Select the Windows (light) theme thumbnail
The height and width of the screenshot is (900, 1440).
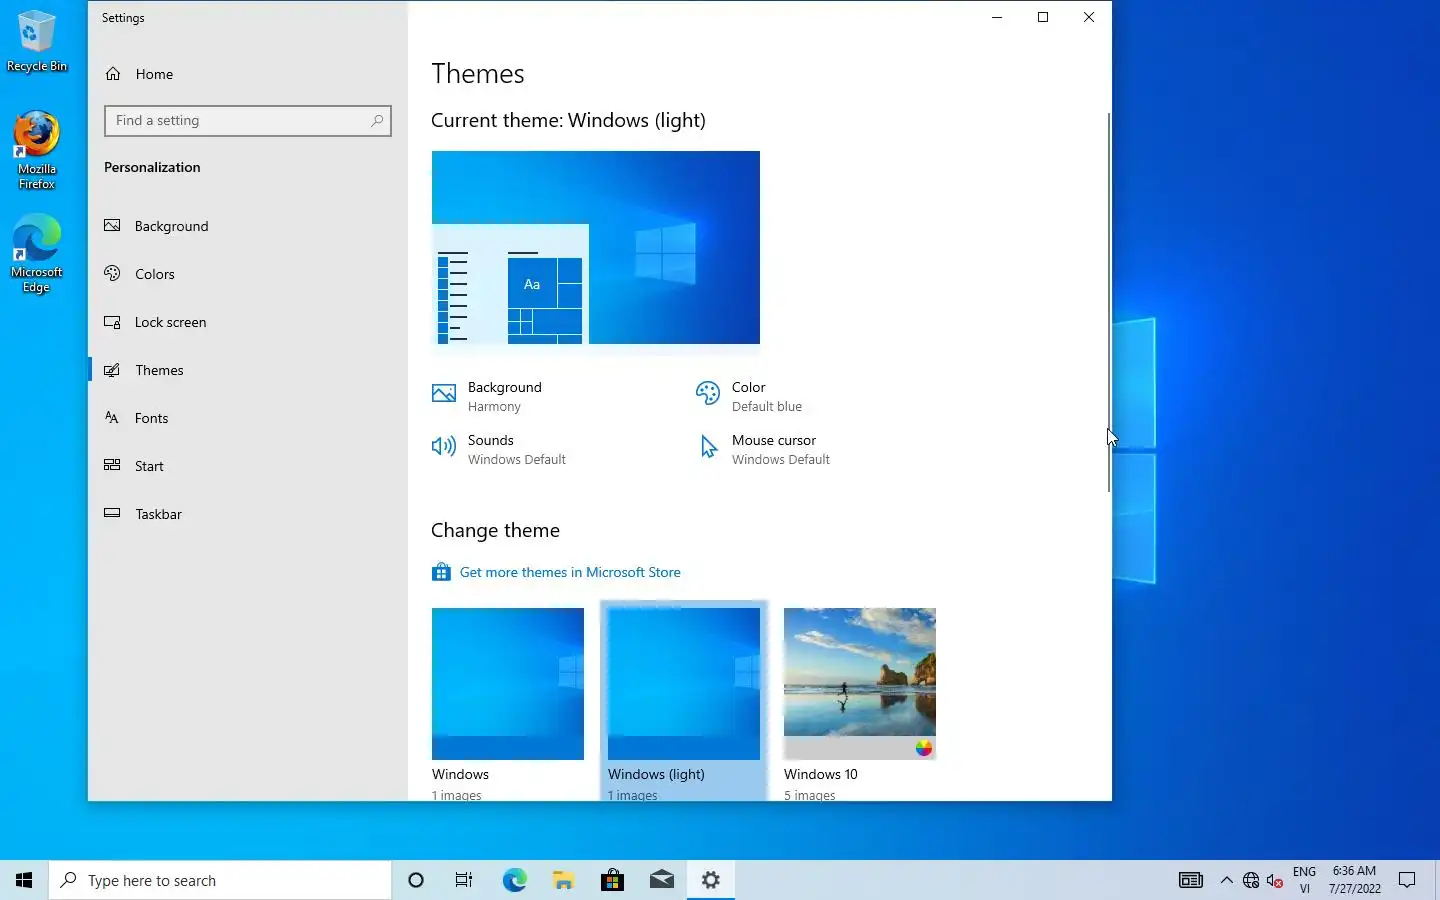click(x=684, y=684)
